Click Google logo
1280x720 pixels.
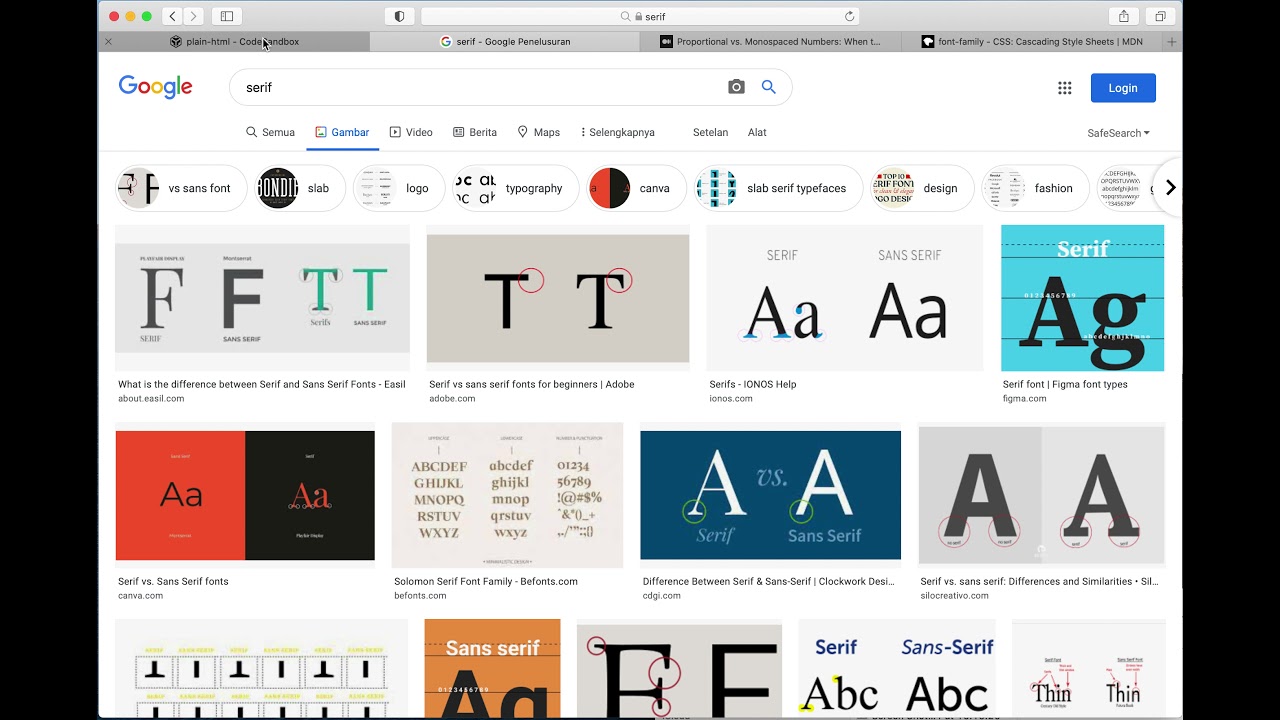155,87
